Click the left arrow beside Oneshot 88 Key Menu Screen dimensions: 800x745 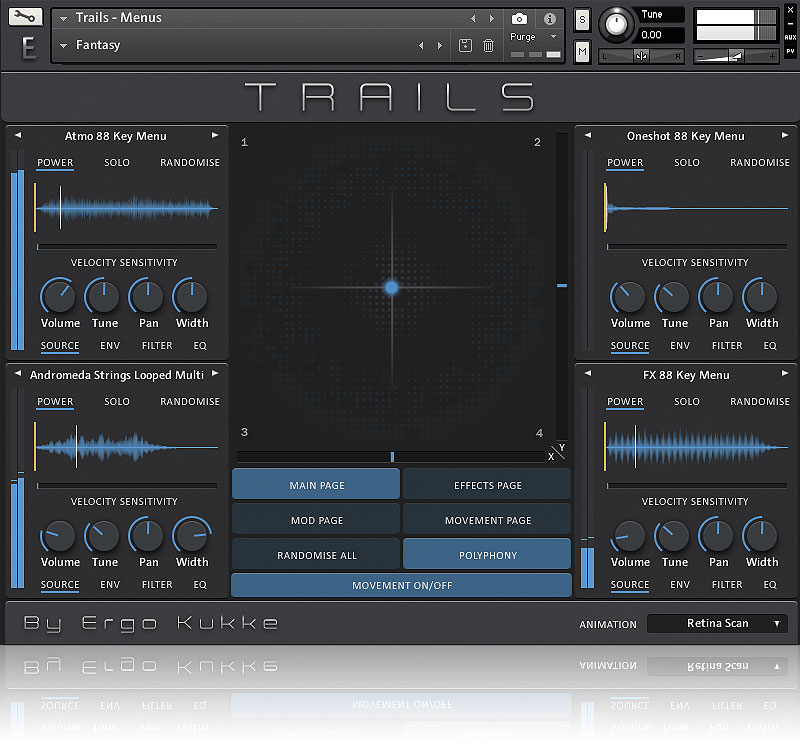(x=588, y=136)
